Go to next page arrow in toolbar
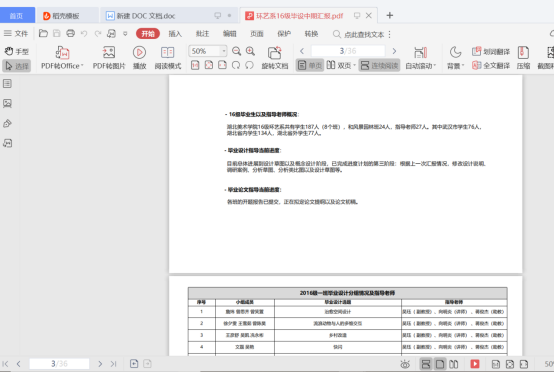 click(x=394, y=51)
